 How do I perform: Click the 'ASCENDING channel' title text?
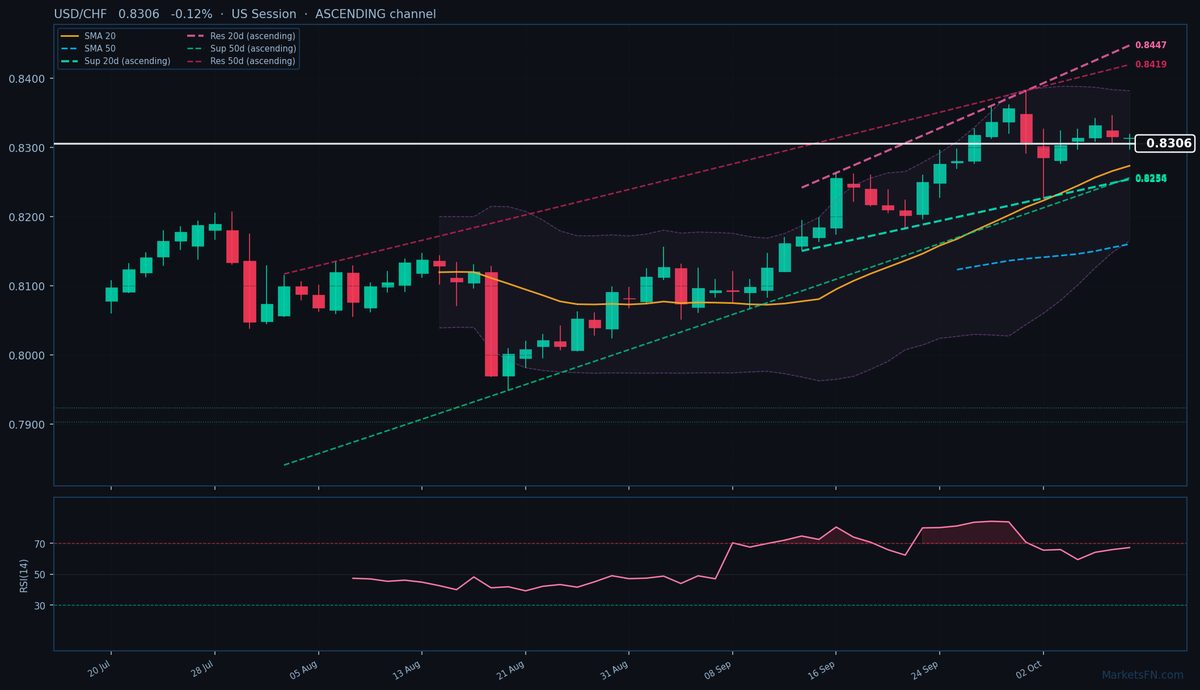pyautogui.click(x=374, y=14)
